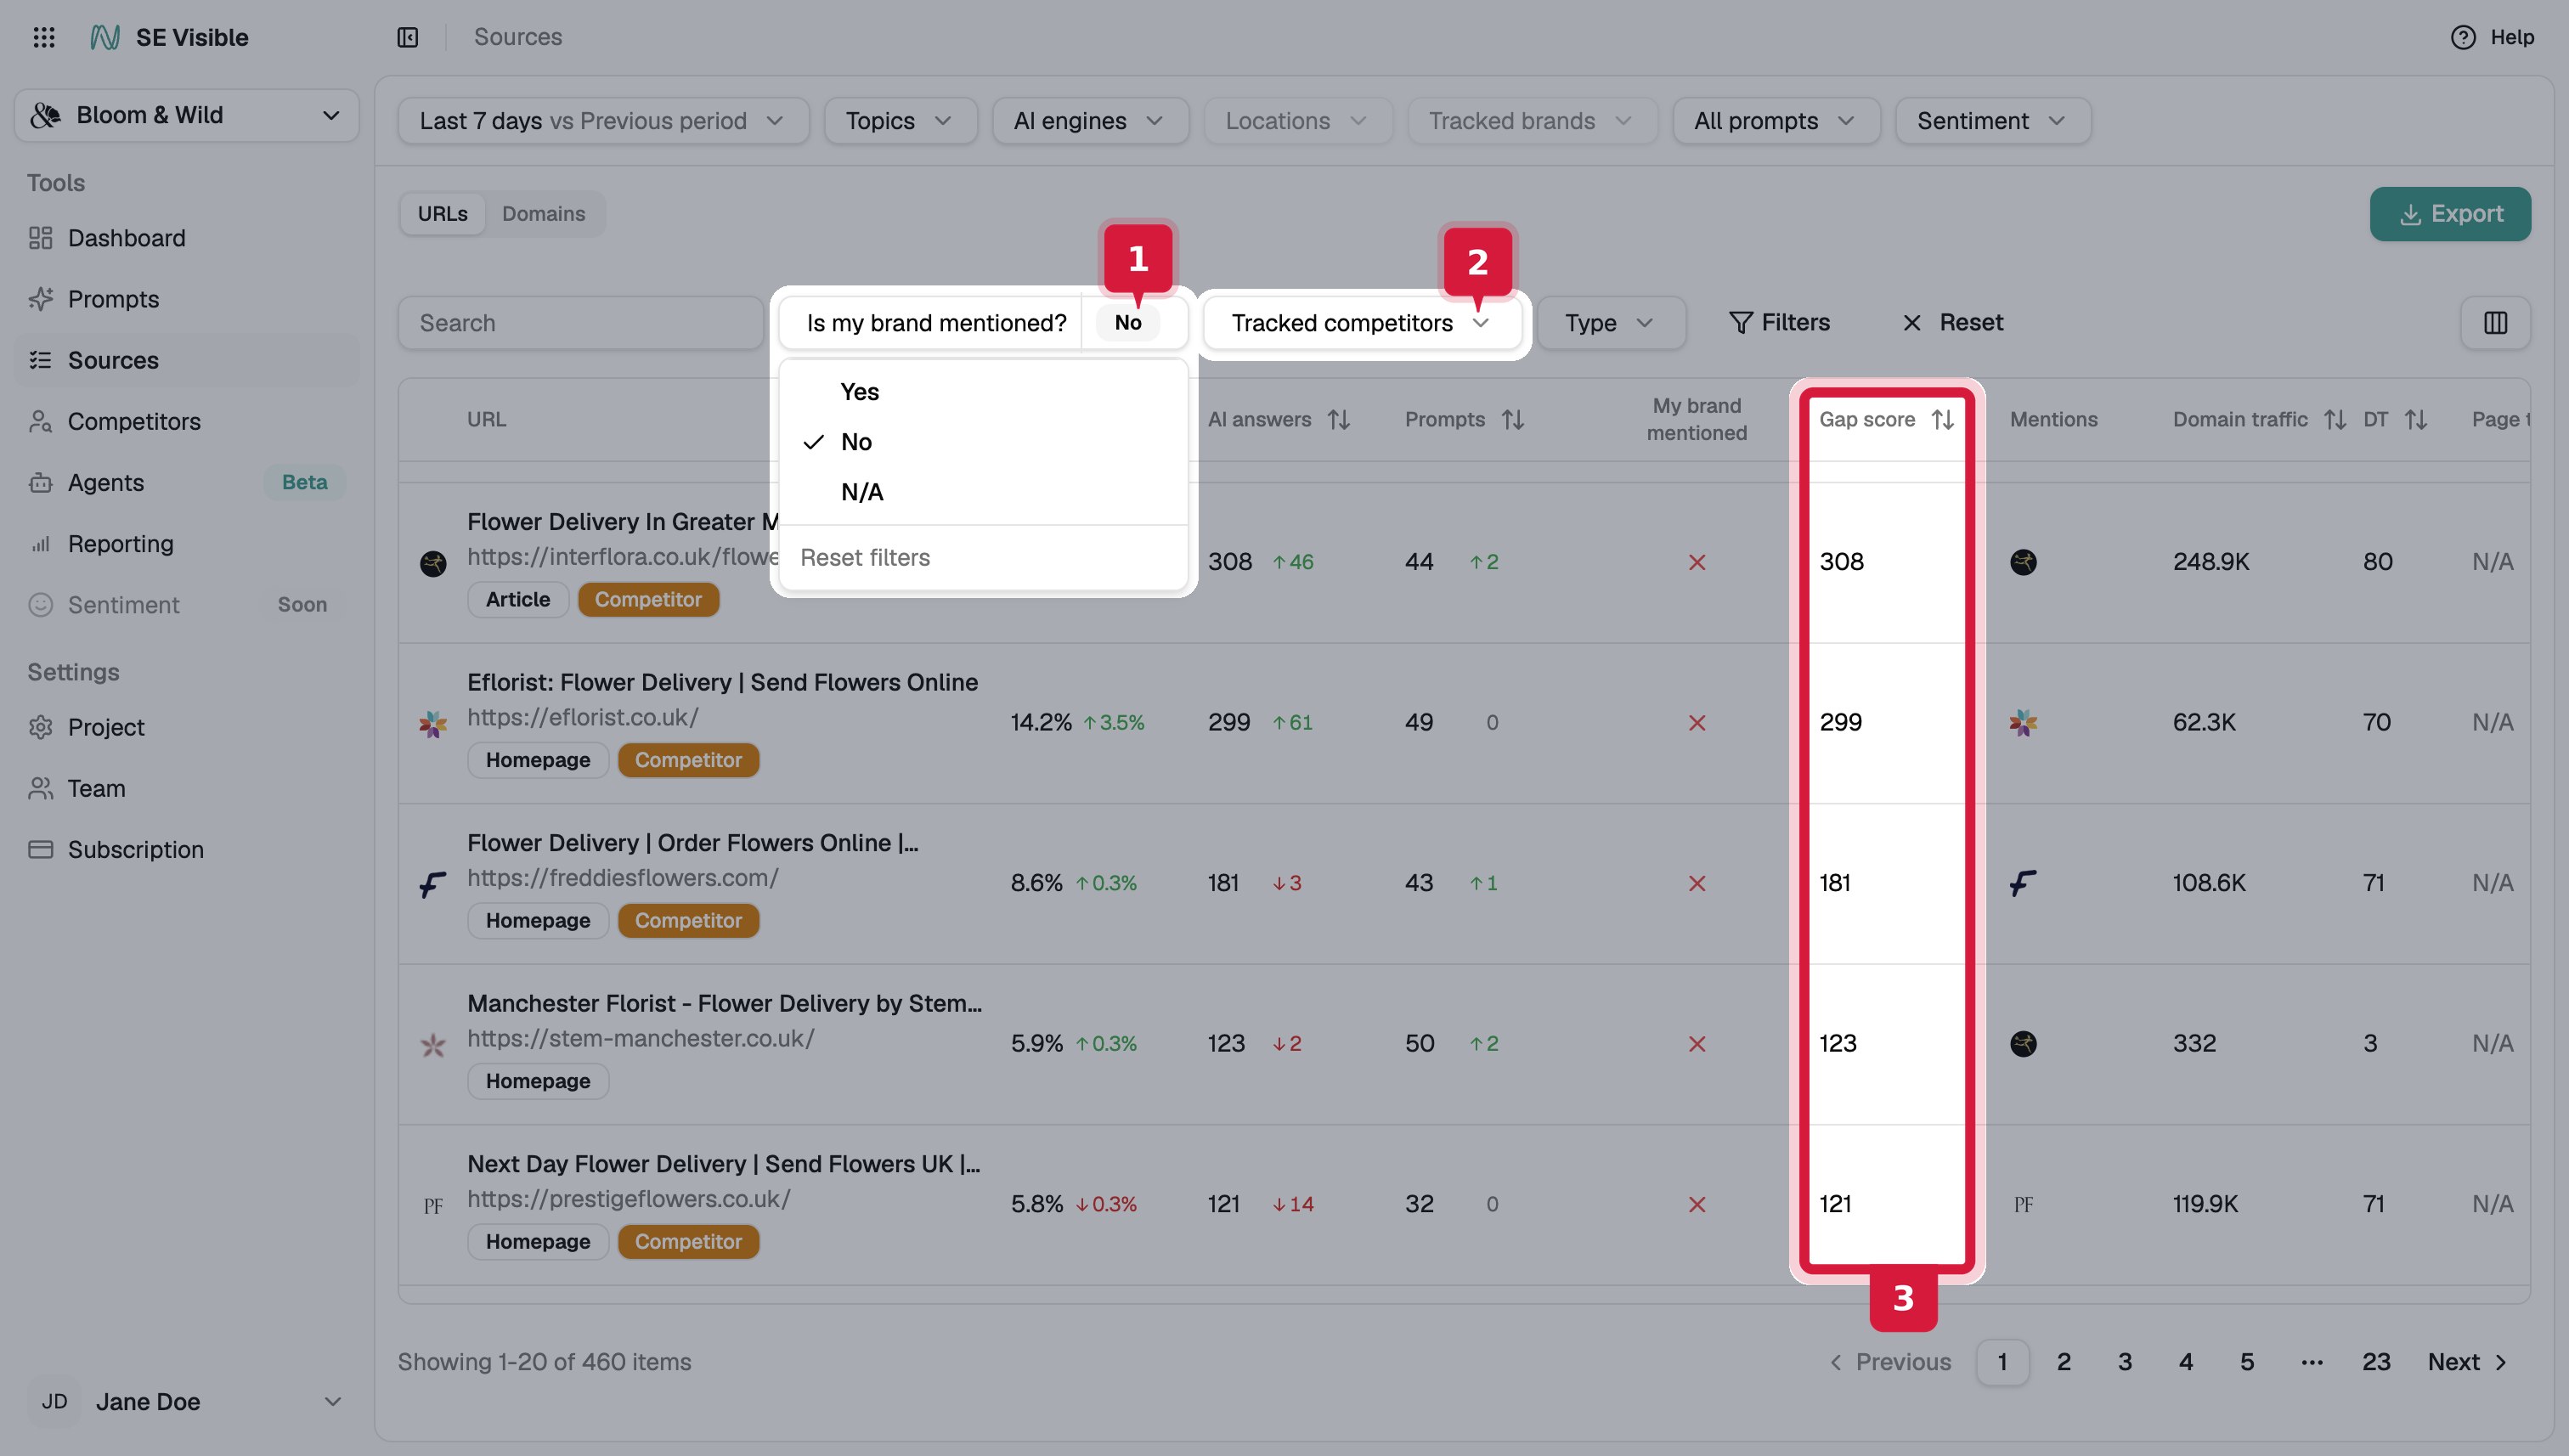Open Help via the question mark icon

coord(2463,37)
